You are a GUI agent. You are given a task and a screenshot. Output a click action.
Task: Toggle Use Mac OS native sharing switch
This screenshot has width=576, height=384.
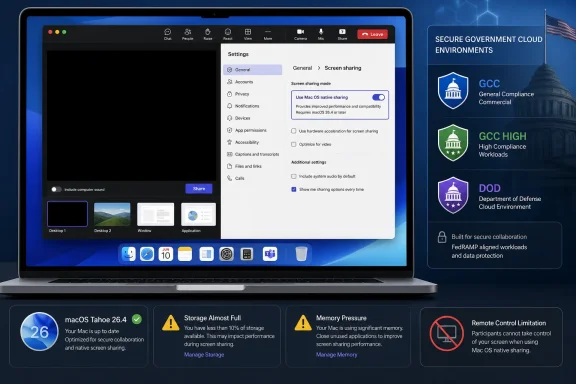(x=378, y=97)
